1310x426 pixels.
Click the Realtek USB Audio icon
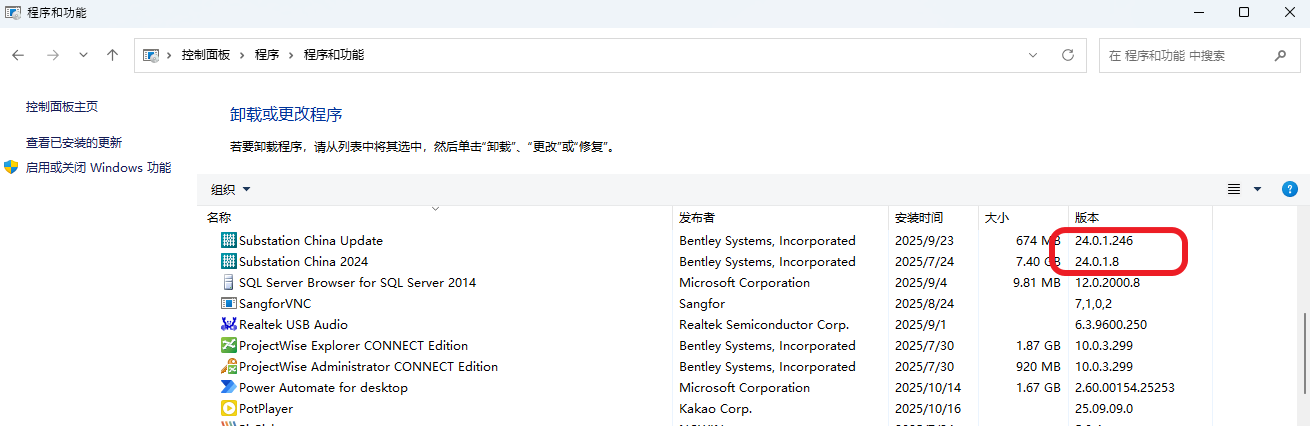229,325
